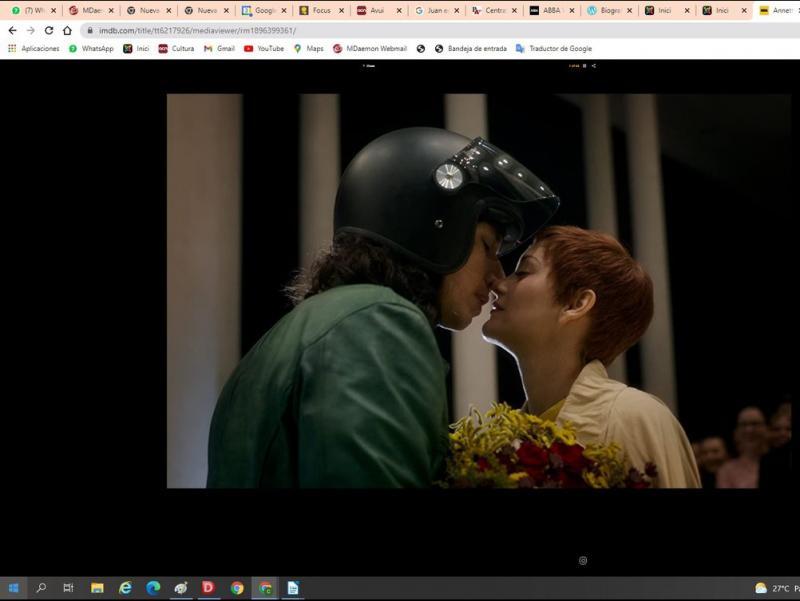The width and height of the screenshot is (800, 601).
Task: Close the Juan search tab
Action: (x=457, y=10)
